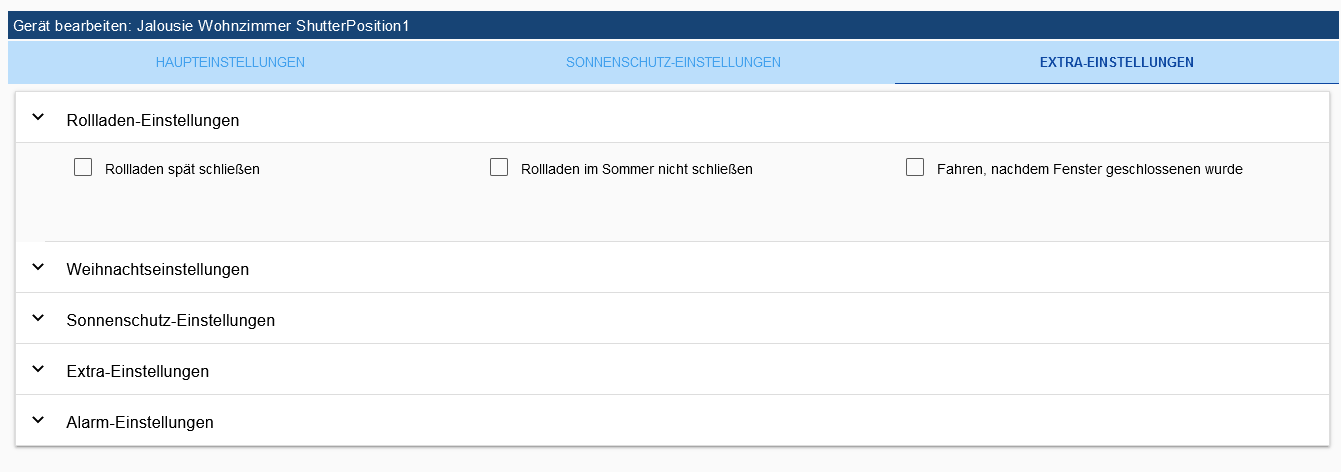Click the 'Rollladen im Sommer nicht schließen' label
This screenshot has width=1341, height=472.
click(x=637, y=169)
